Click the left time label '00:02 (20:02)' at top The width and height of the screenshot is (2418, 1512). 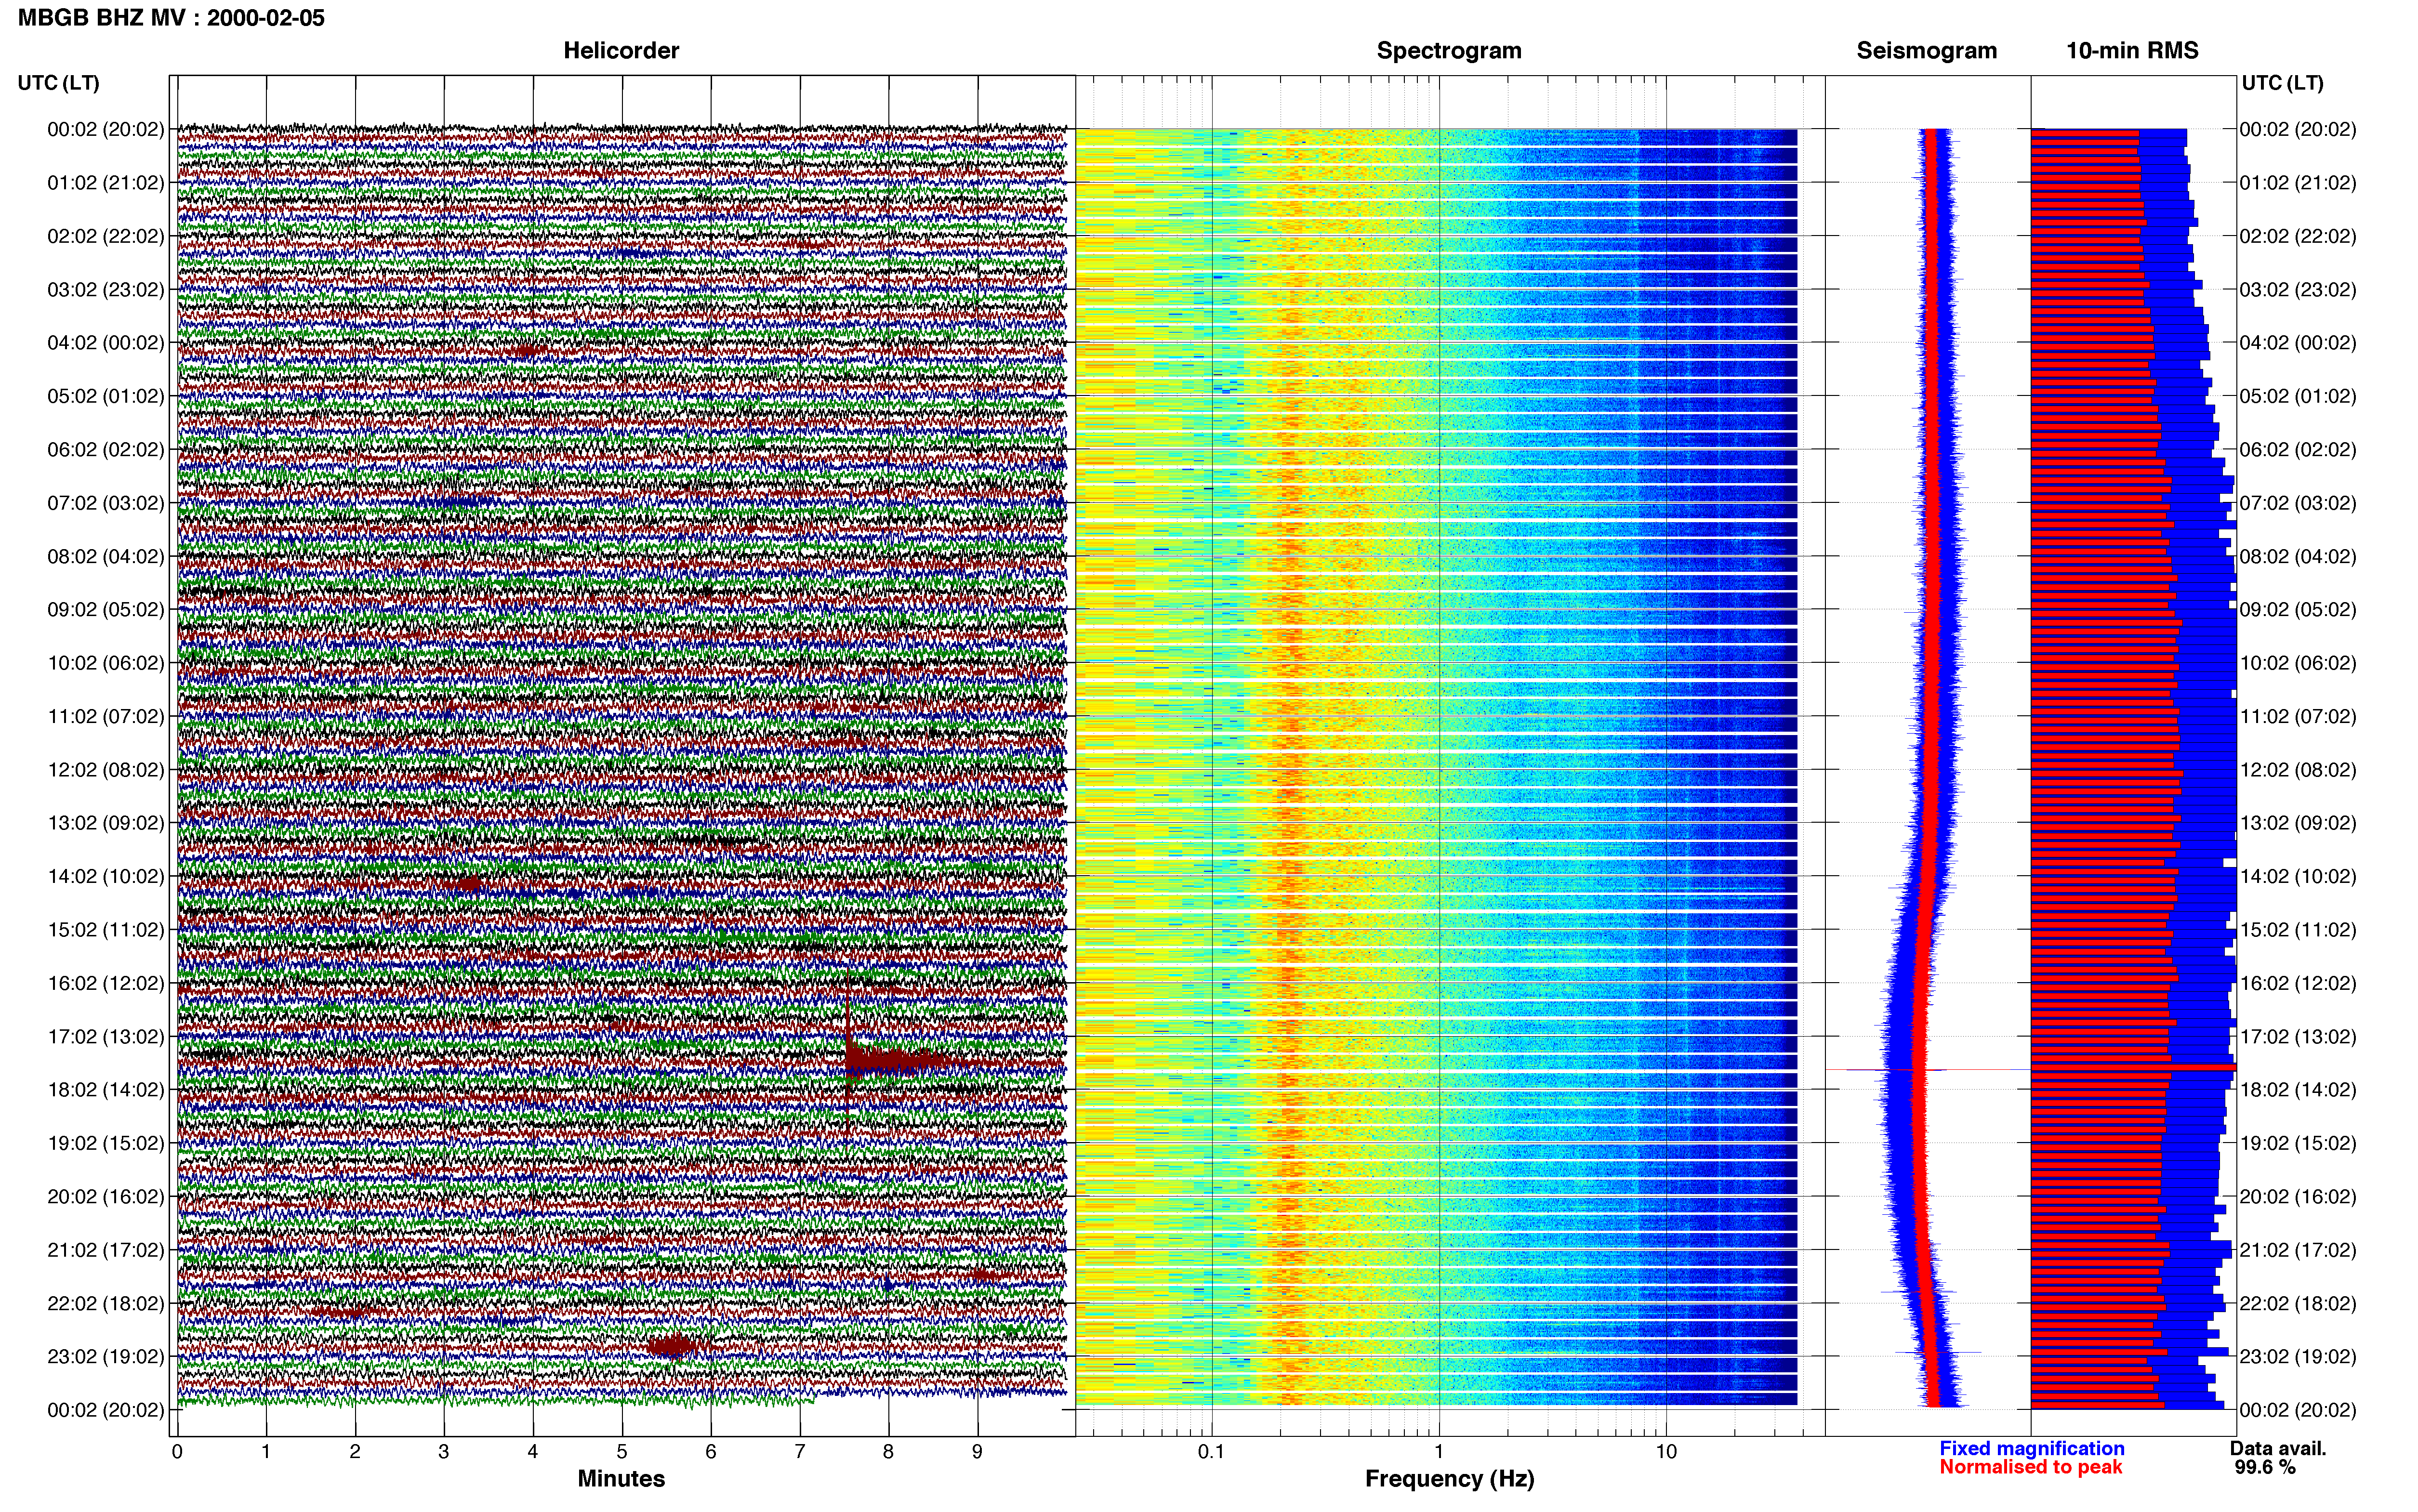[106, 129]
